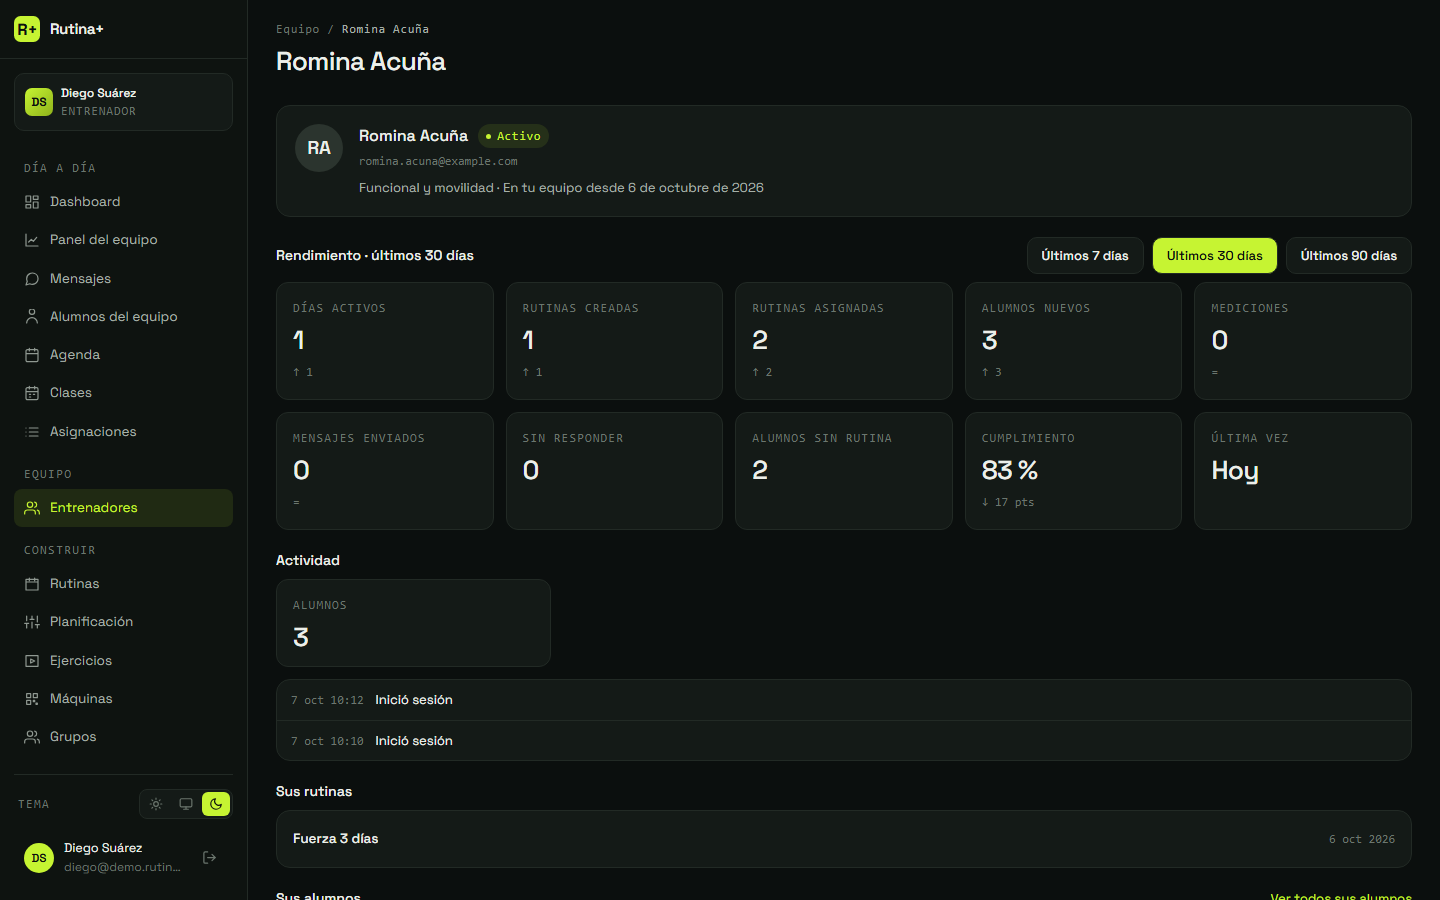Image resolution: width=1440 pixels, height=900 pixels.
Task: Select the Últimos 30 días range
Action: click(1215, 256)
